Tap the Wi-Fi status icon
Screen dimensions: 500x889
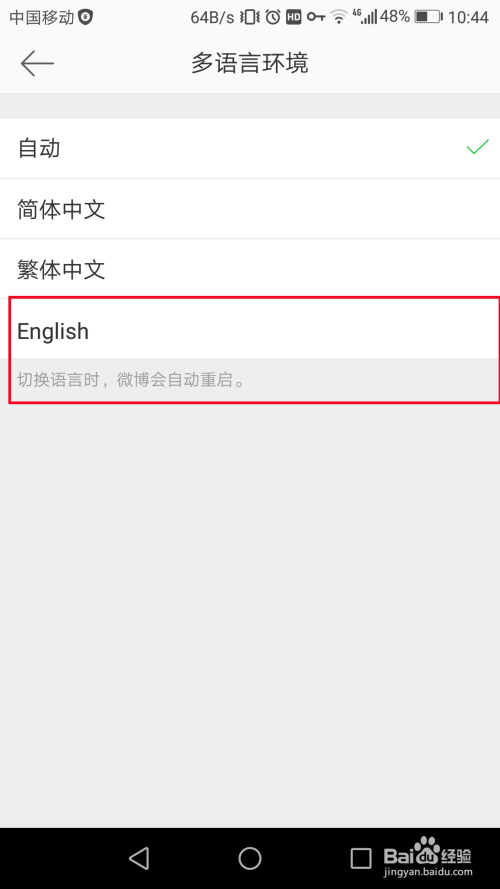[338, 17]
